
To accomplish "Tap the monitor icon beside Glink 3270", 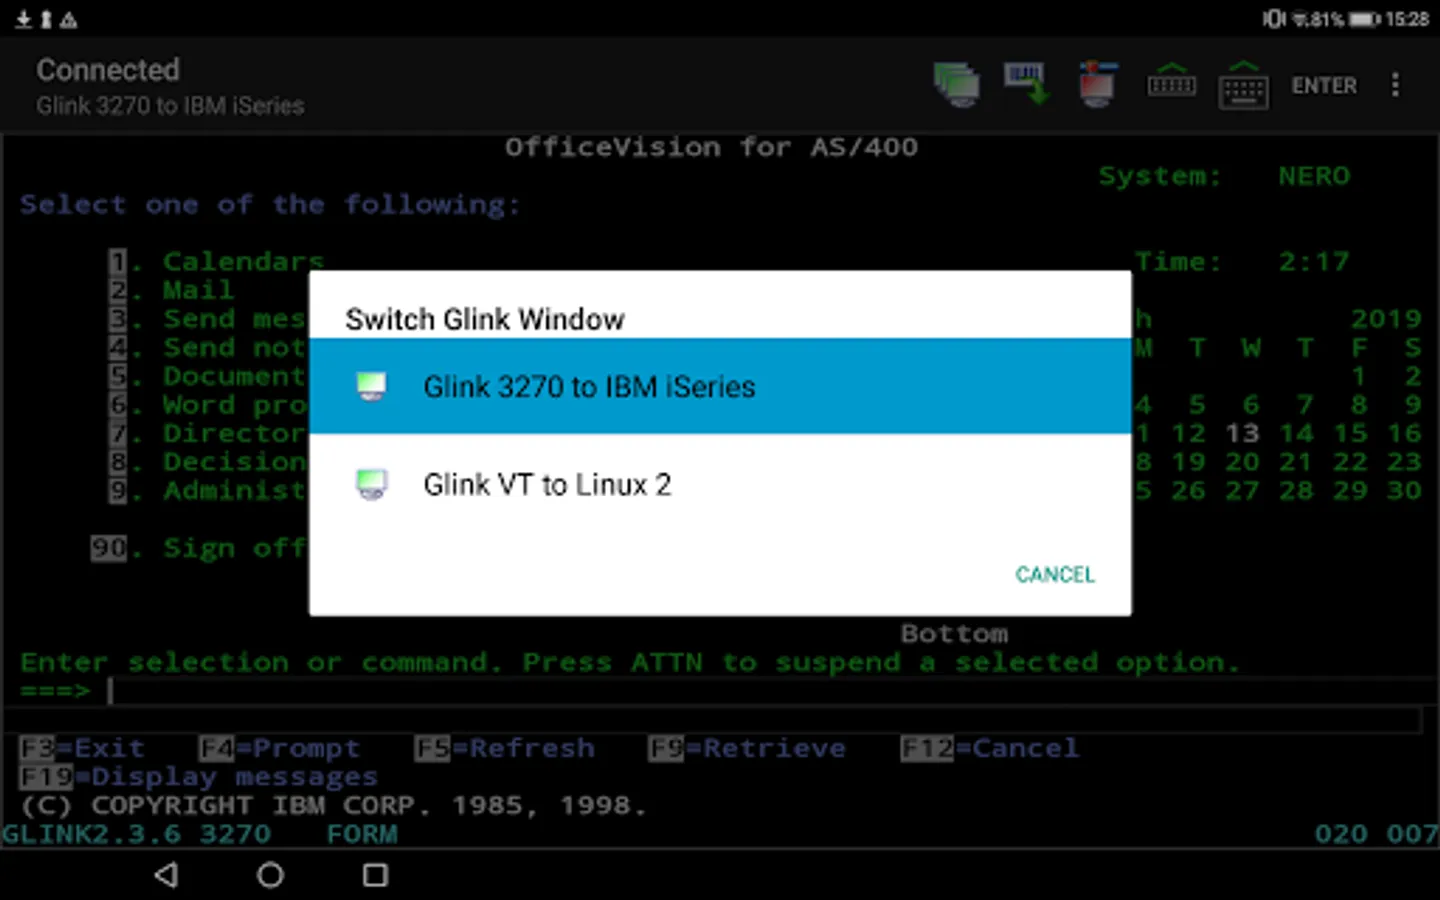I will 371,387.
